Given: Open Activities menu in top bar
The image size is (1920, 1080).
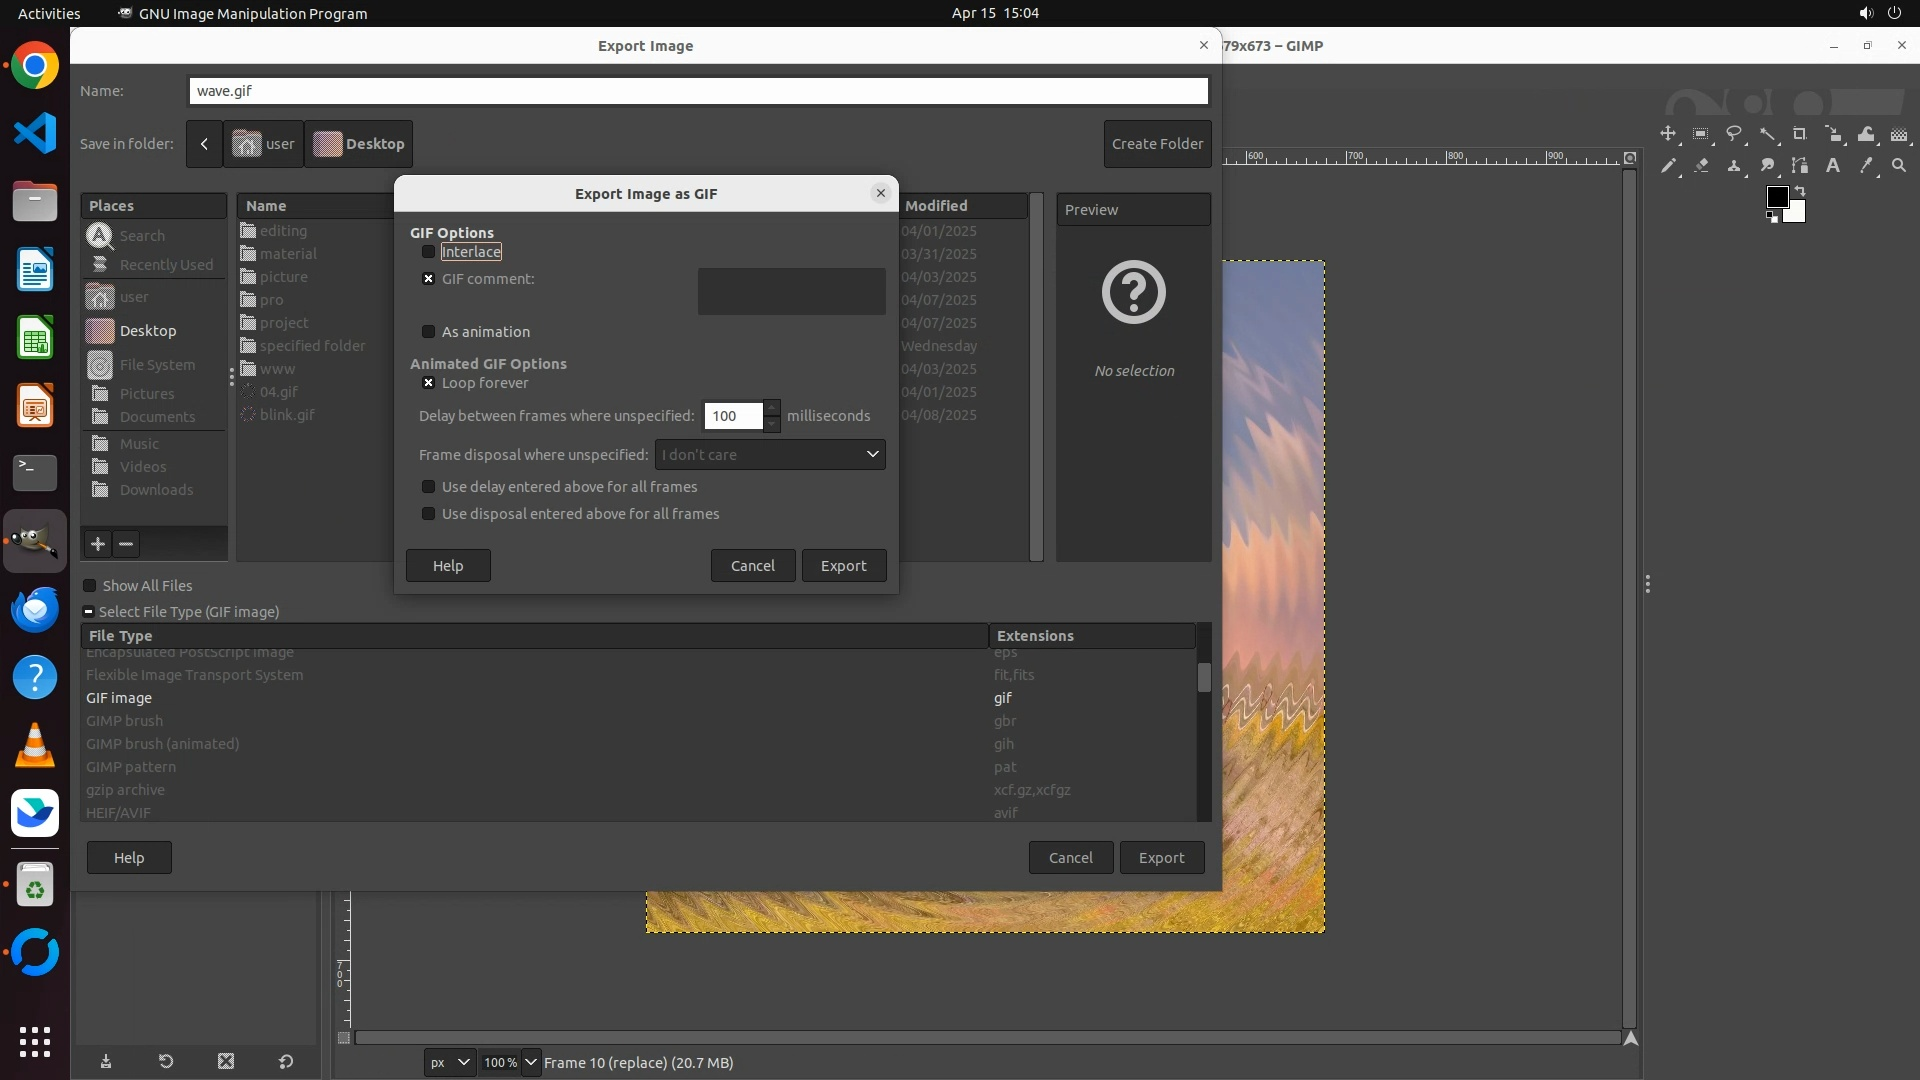Looking at the screenshot, I should click(x=49, y=13).
